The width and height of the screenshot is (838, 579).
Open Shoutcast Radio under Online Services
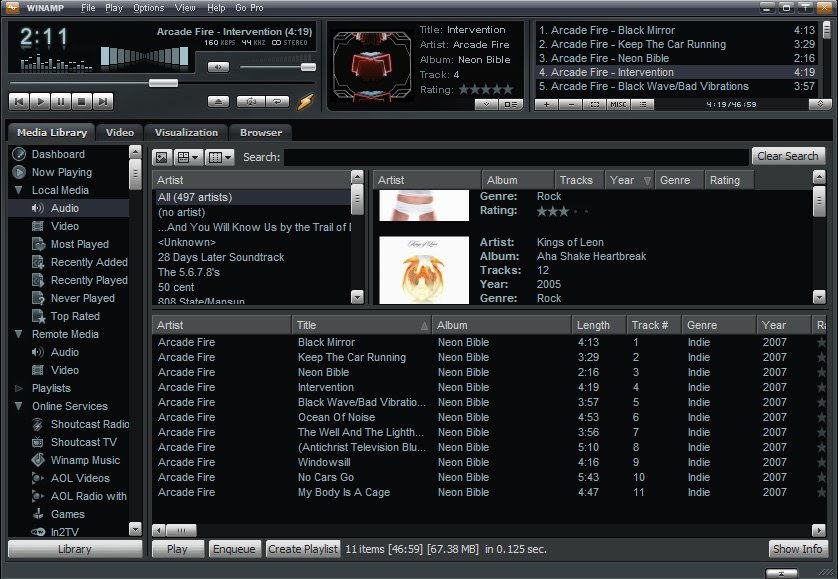pos(84,424)
